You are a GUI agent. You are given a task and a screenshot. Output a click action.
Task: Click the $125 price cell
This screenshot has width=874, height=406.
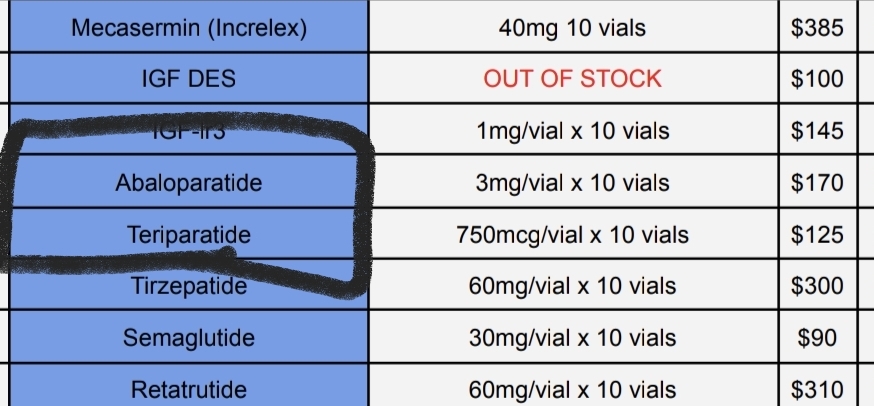[x=817, y=236]
